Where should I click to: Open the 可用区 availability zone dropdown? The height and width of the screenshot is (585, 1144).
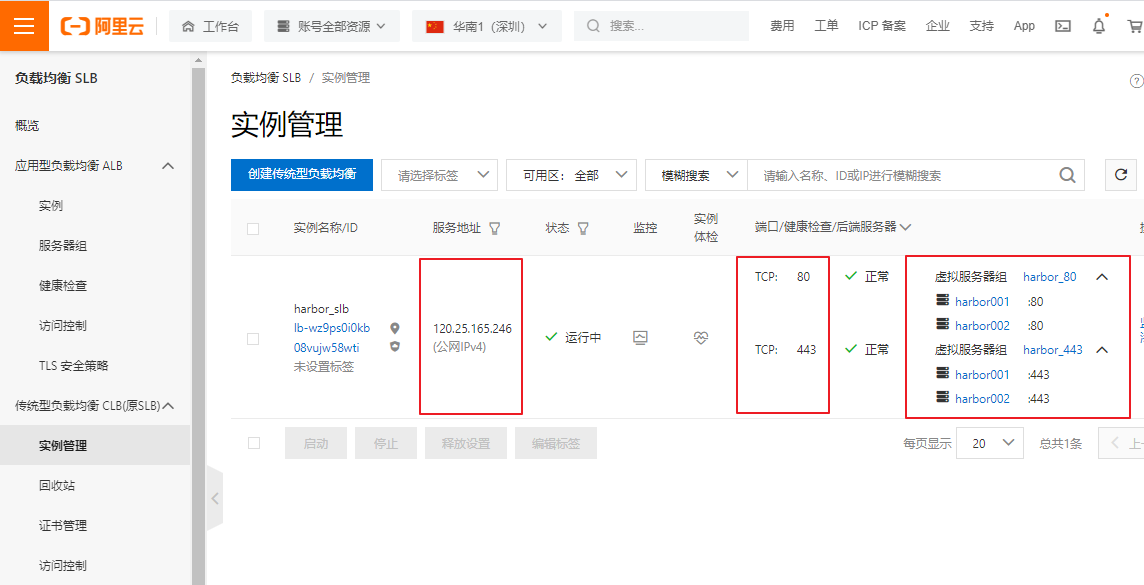click(x=571, y=175)
